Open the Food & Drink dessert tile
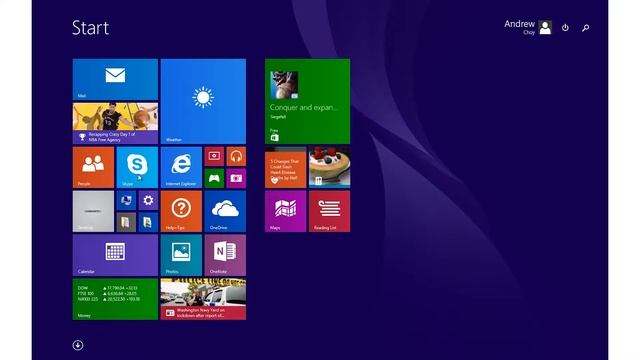The image size is (640, 360). point(329,167)
